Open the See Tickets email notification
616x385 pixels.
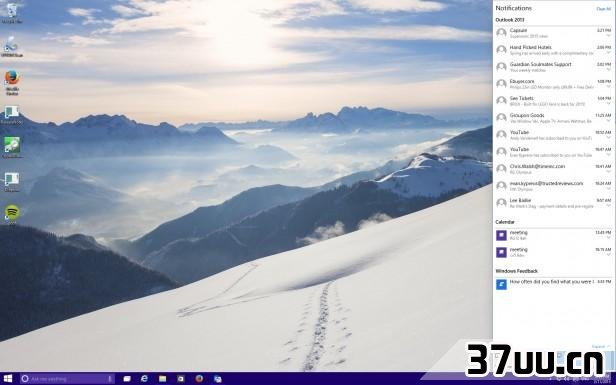553,101
